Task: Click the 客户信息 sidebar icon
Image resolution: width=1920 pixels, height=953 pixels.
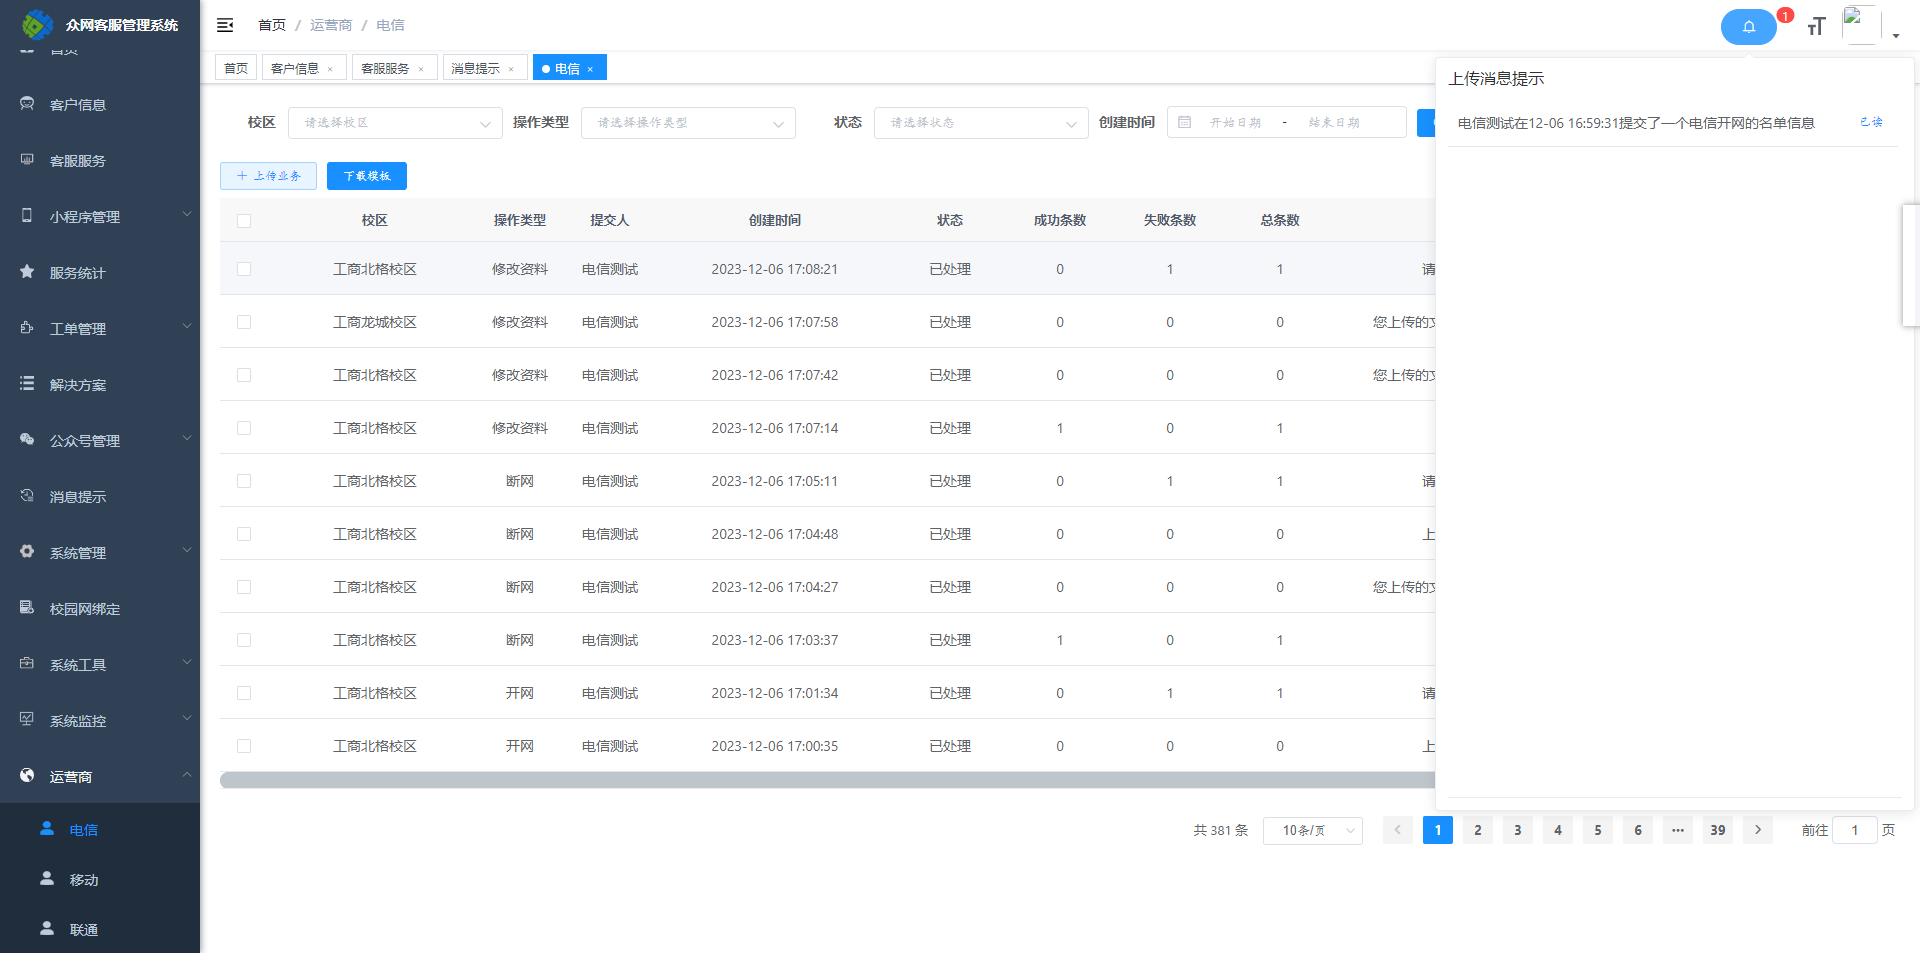Action: [x=27, y=104]
